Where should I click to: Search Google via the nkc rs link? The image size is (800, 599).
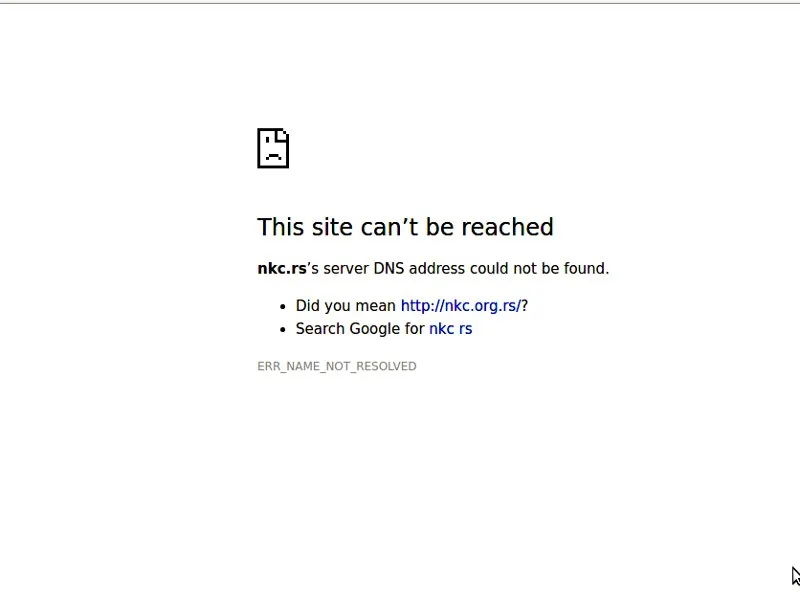click(x=451, y=329)
